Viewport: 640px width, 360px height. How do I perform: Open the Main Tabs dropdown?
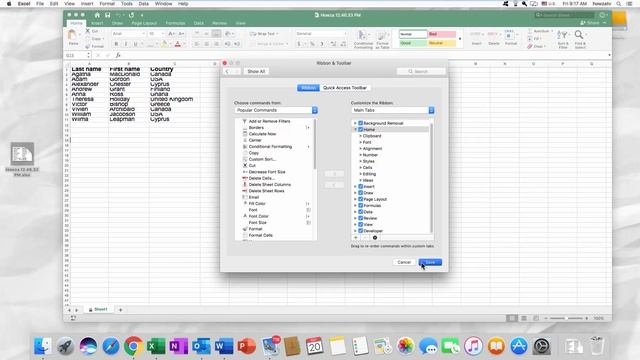coord(393,110)
